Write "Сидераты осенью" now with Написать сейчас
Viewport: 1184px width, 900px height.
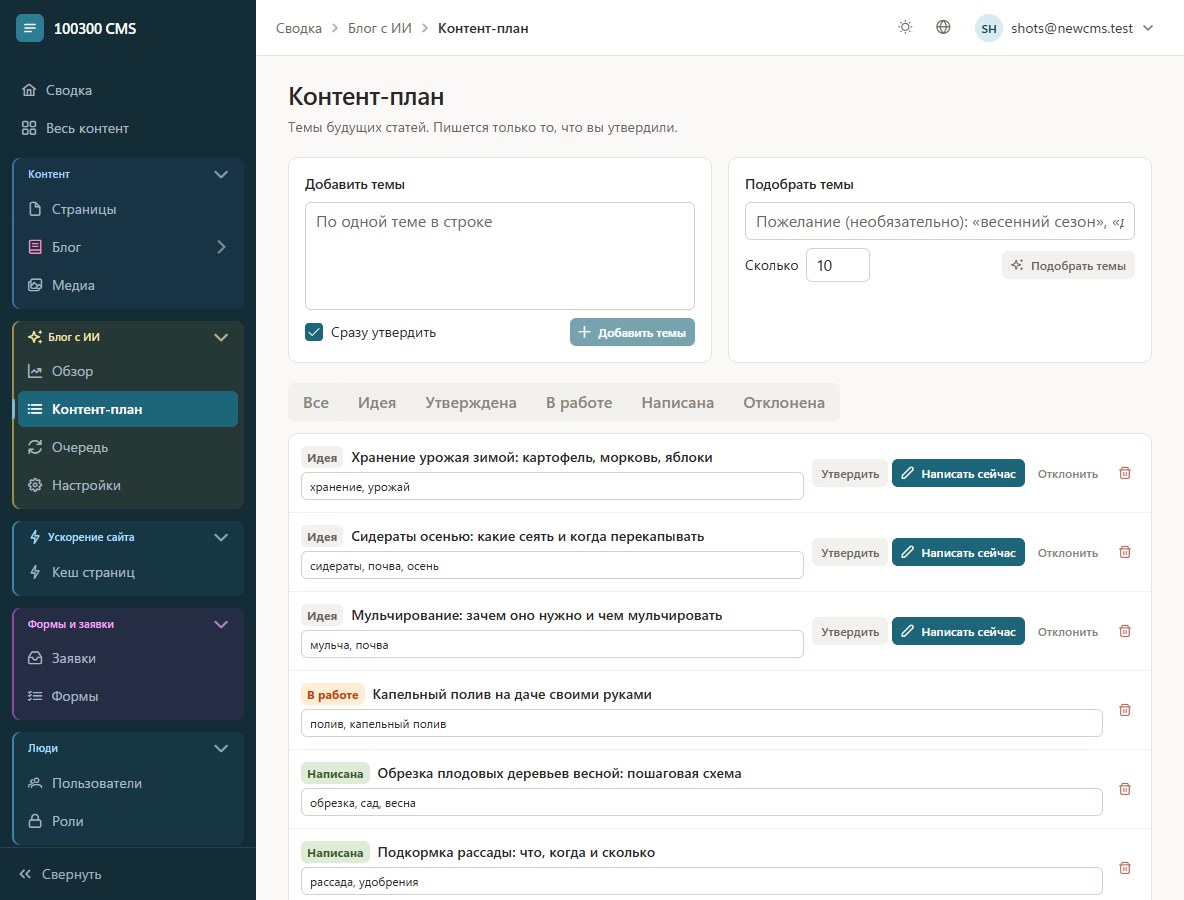coord(958,553)
